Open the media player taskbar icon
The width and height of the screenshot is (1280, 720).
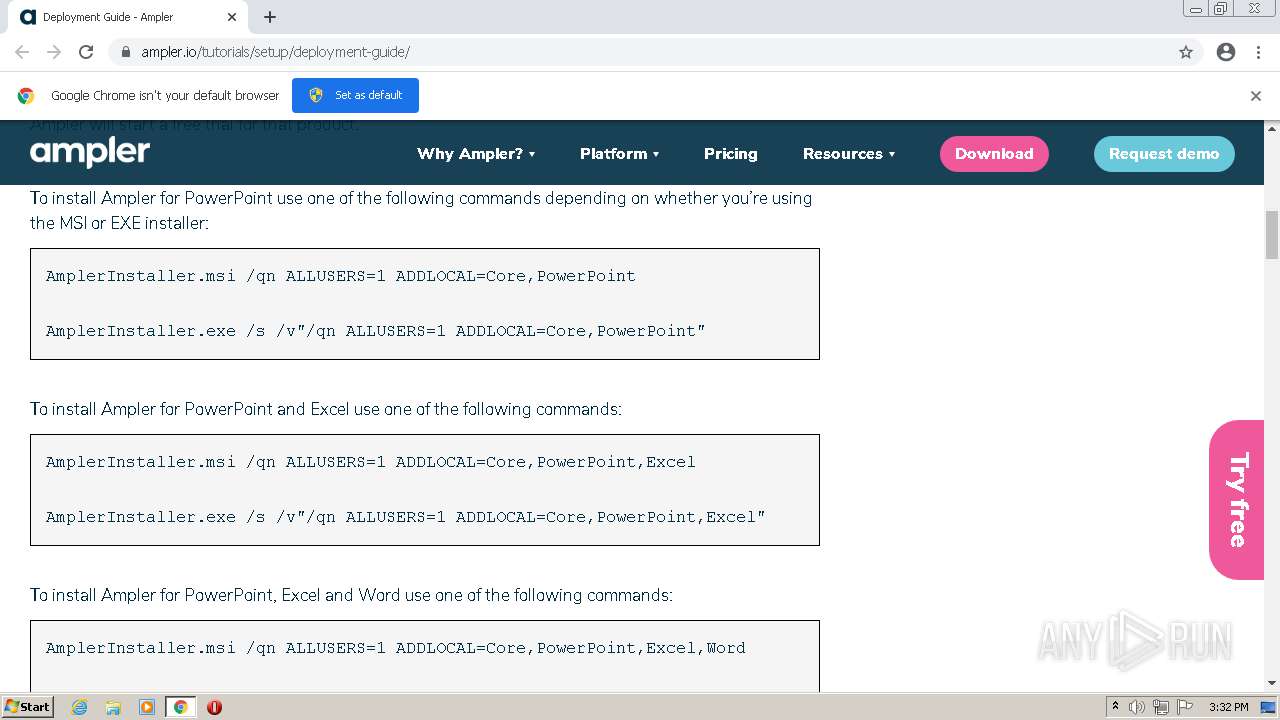[147, 707]
